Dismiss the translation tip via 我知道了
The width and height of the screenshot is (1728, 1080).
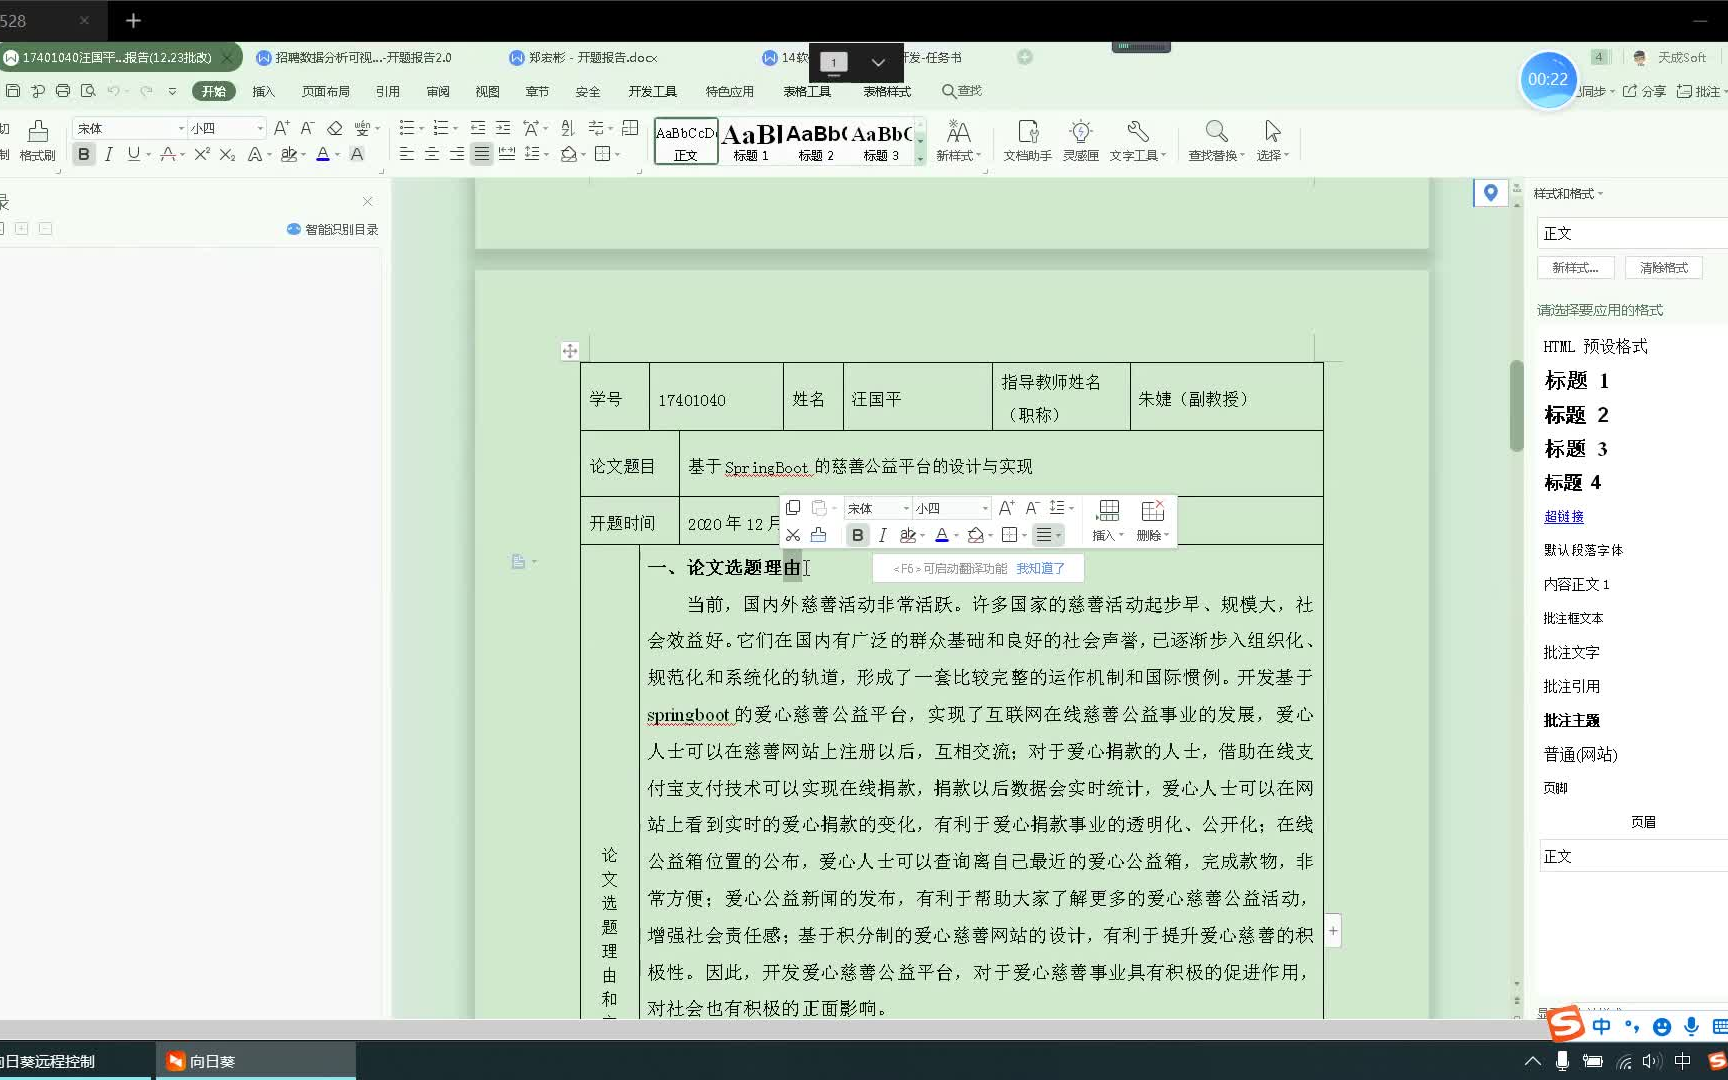click(1041, 568)
